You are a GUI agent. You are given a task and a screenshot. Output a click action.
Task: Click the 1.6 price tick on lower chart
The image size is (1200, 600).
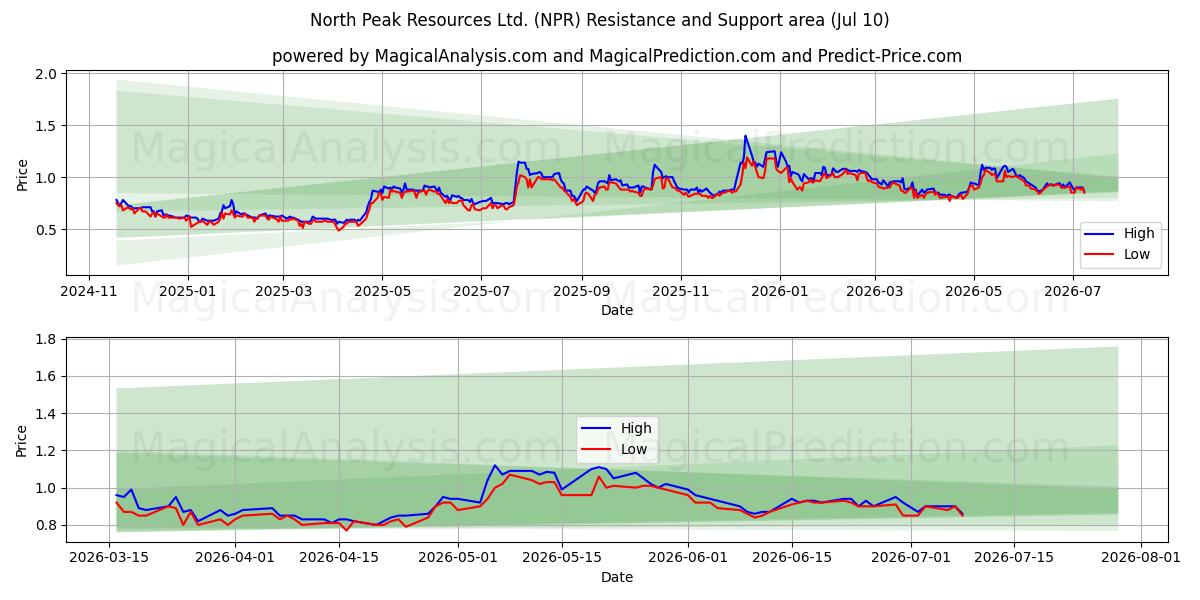[45, 377]
